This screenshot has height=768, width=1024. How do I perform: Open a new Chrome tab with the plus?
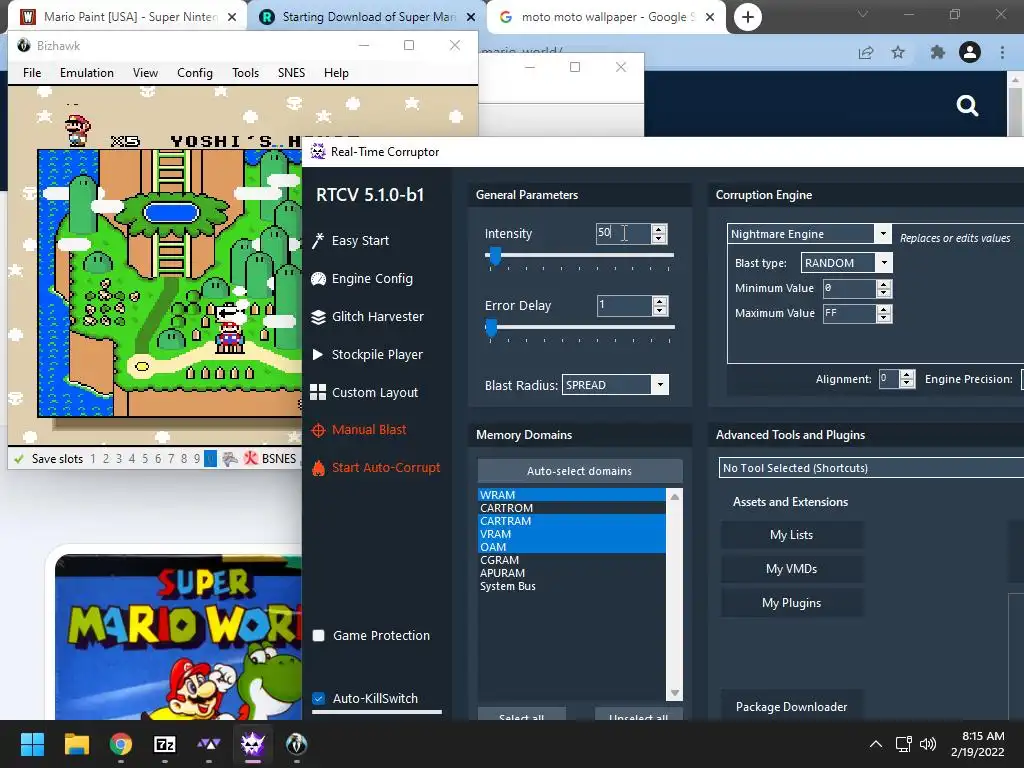[748, 17]
